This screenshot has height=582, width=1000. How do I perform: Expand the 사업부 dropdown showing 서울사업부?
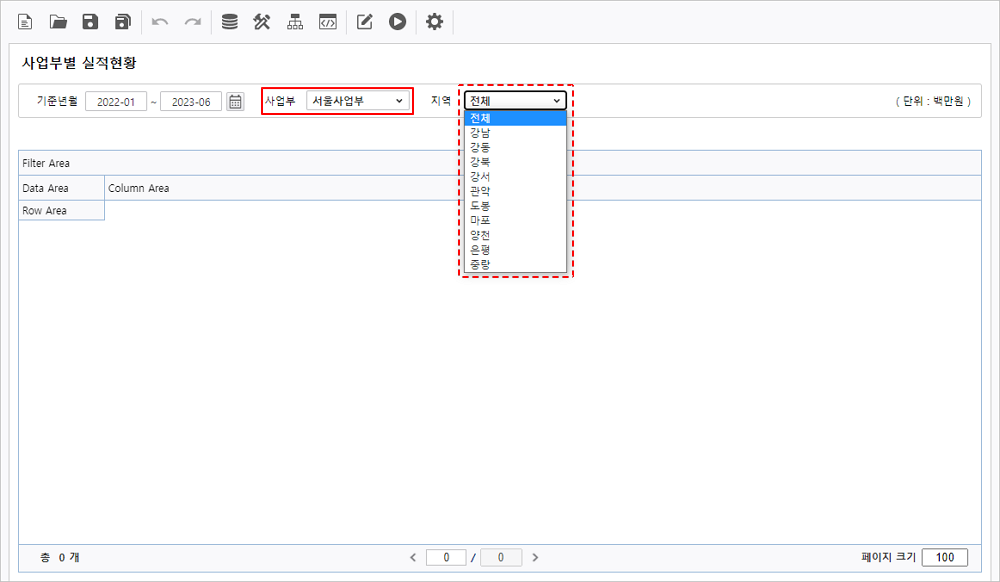[x=357, y=101]
